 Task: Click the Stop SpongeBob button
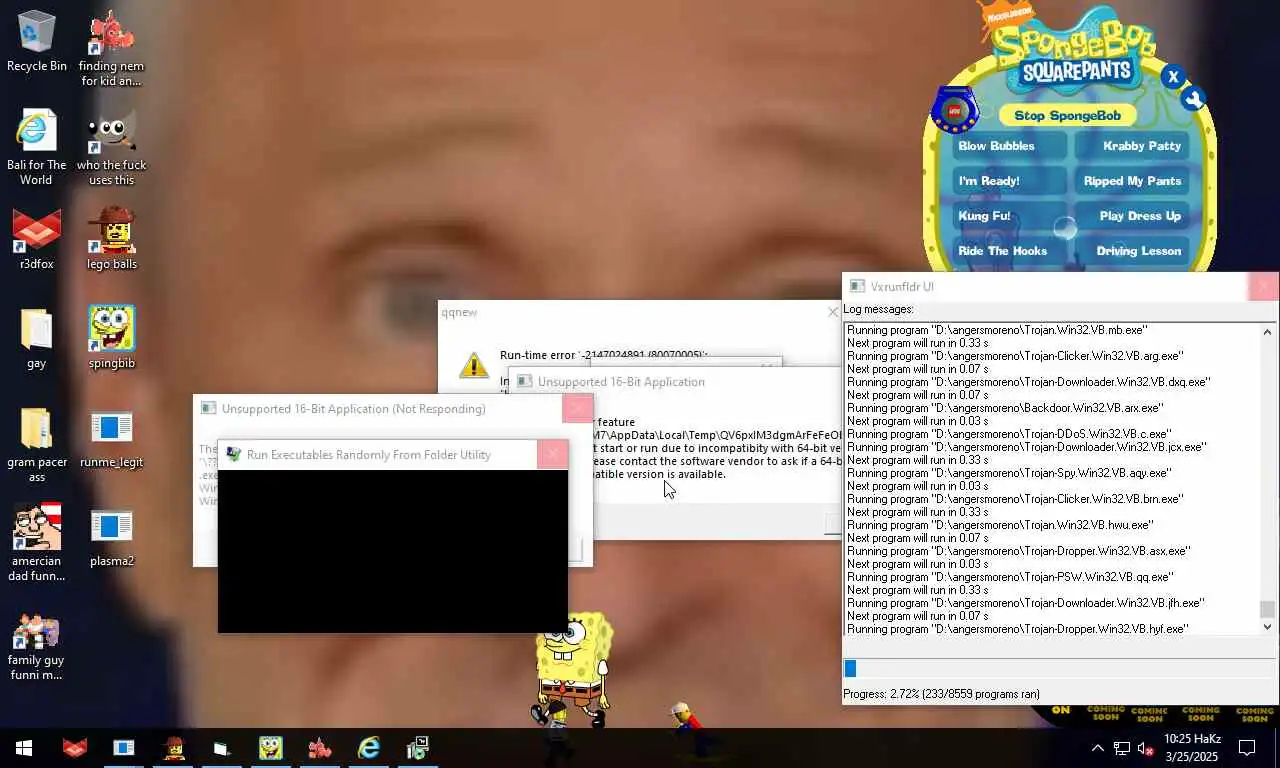[x=1067, y=115]
